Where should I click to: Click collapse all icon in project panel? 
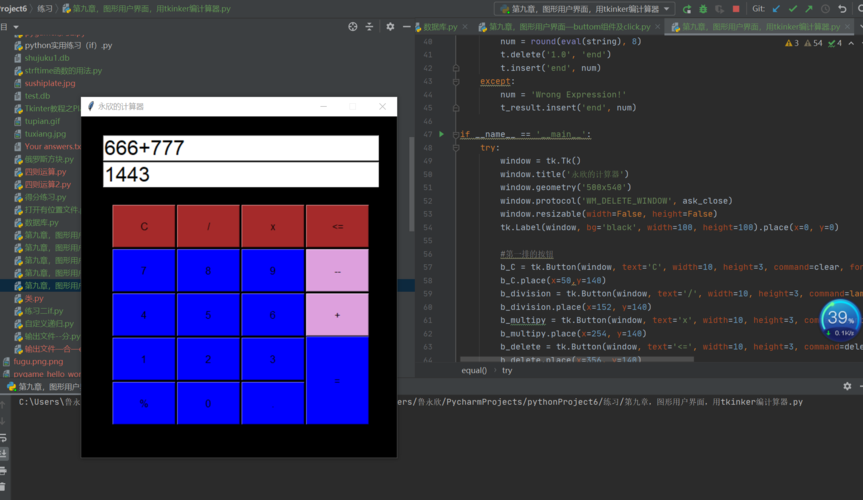pyautogui.click(x=369, y=26)
